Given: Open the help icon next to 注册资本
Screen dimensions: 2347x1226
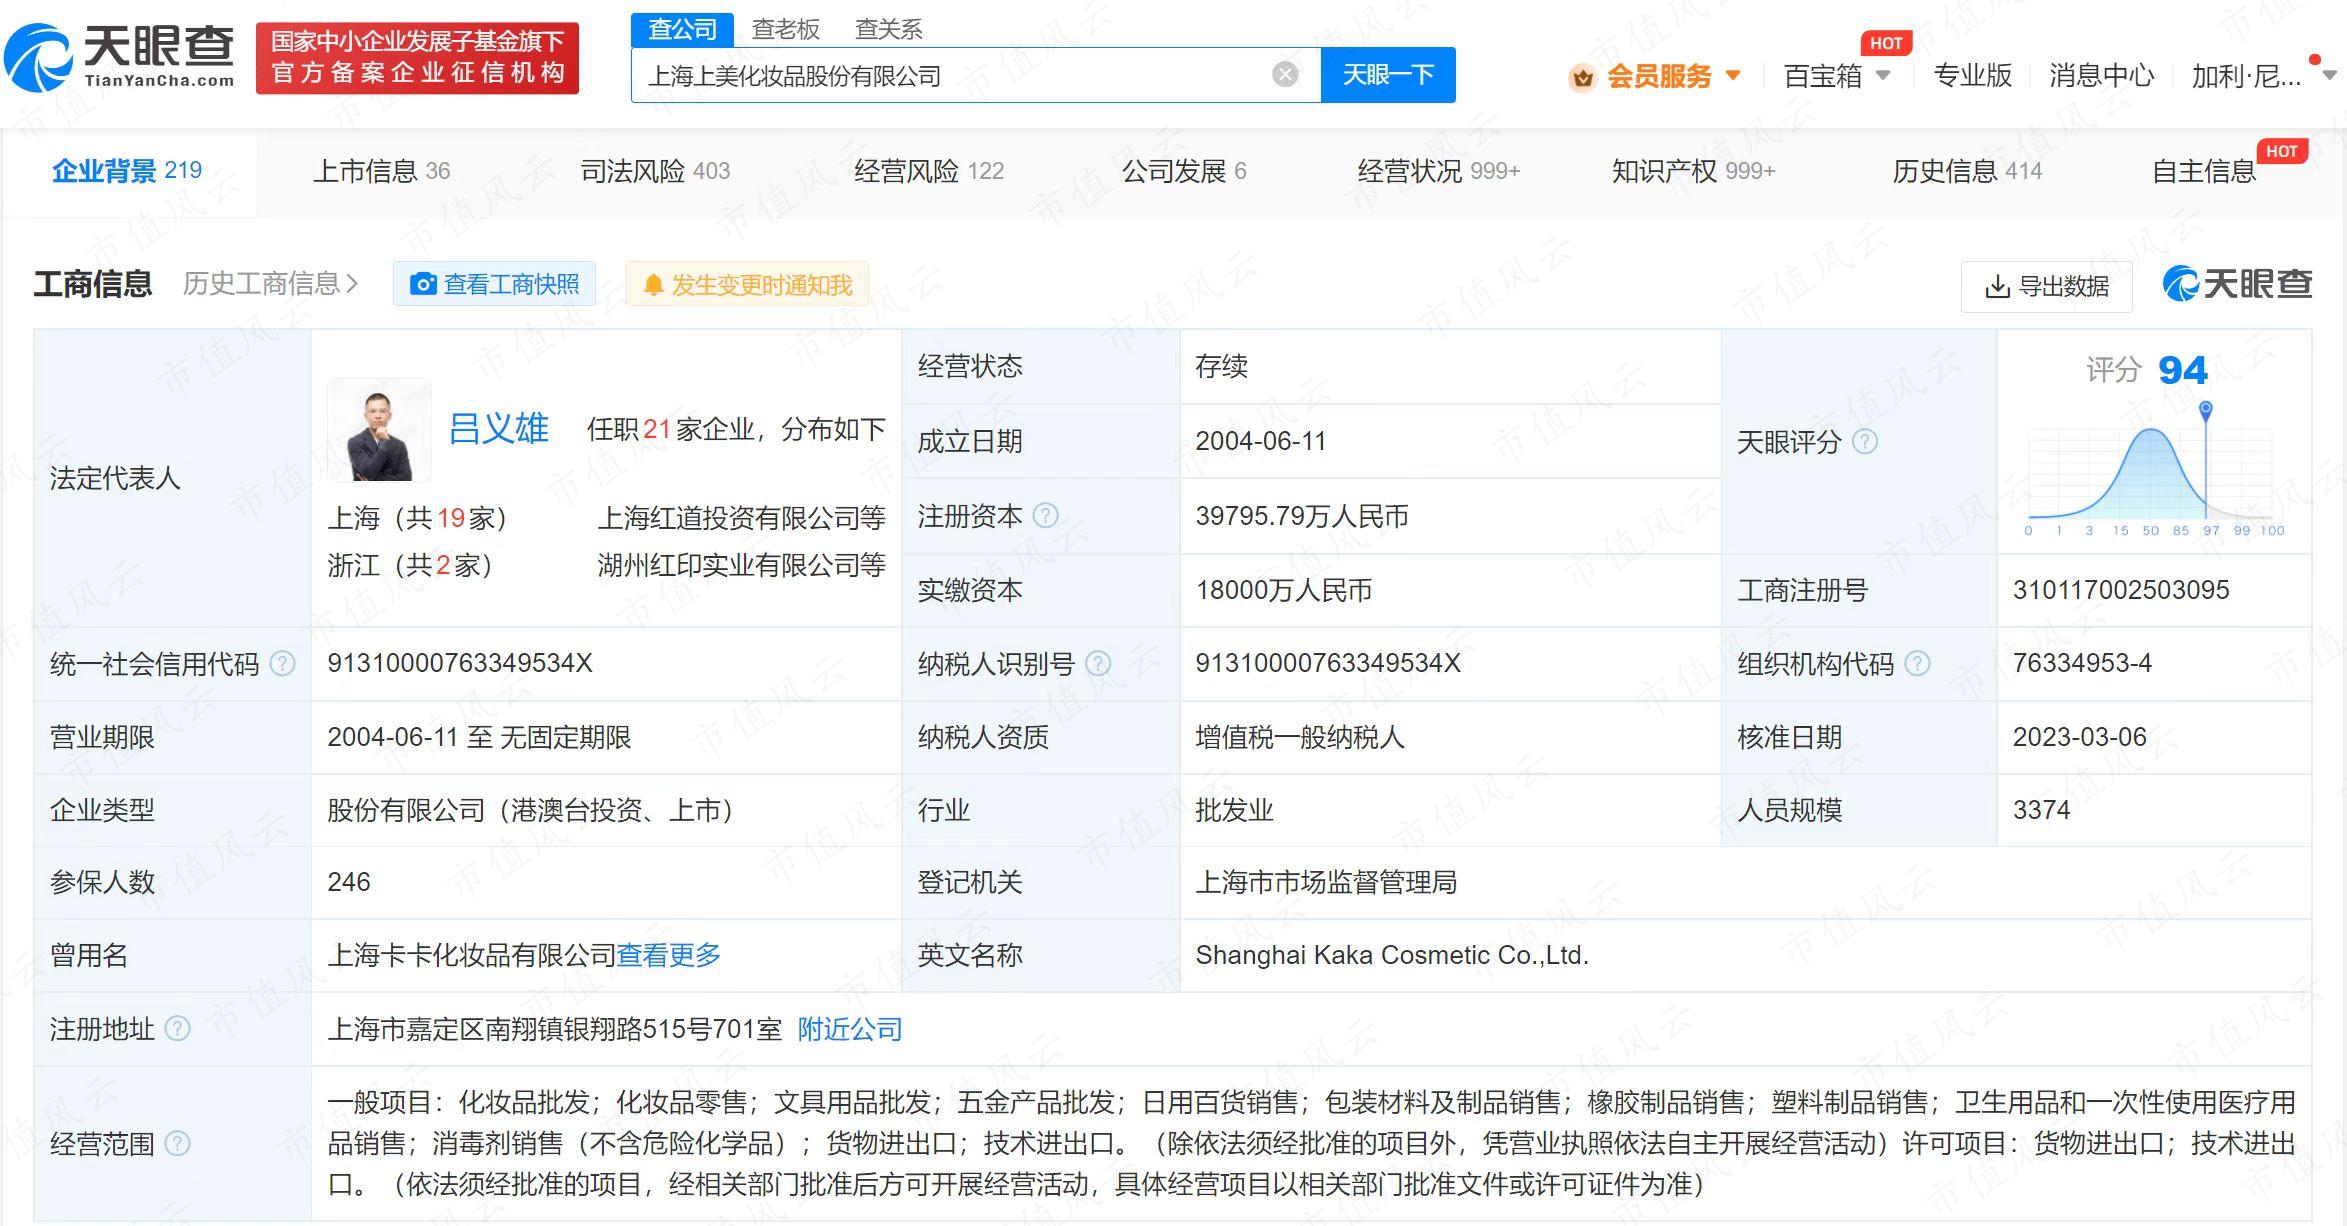Looking at the screenshot, I should [1044, 516].
